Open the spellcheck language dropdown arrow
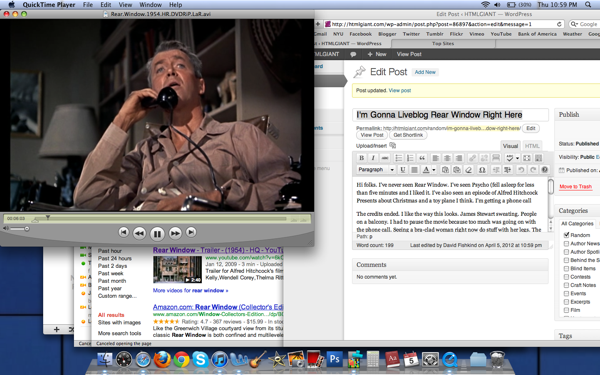Screen dimensions: 600x375 click(517, 158)
